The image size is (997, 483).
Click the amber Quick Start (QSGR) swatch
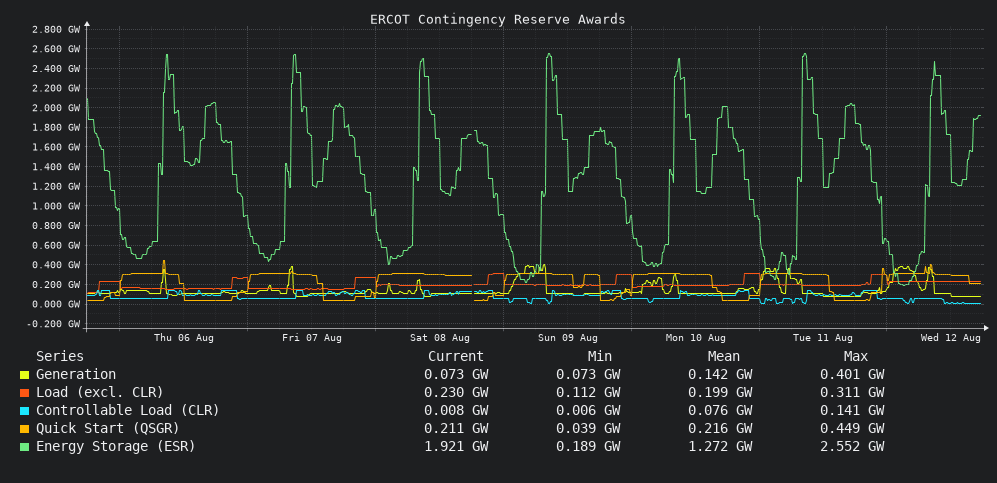click(x=24, y=429)
